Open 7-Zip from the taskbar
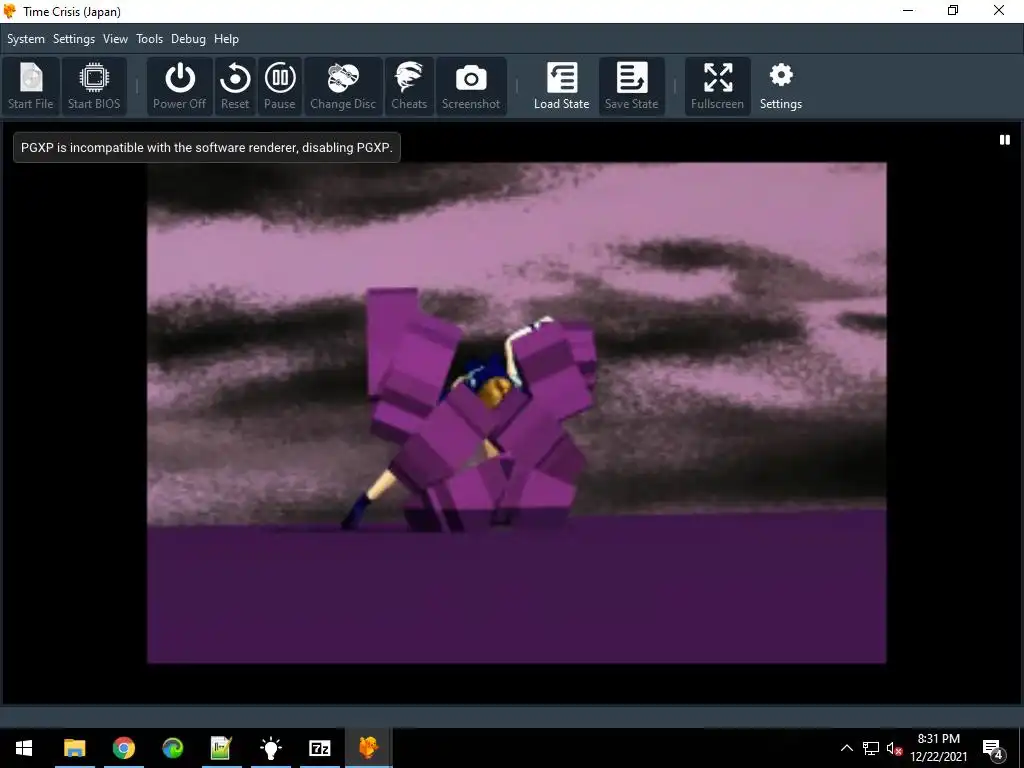1024x768 pixels. 319,748
